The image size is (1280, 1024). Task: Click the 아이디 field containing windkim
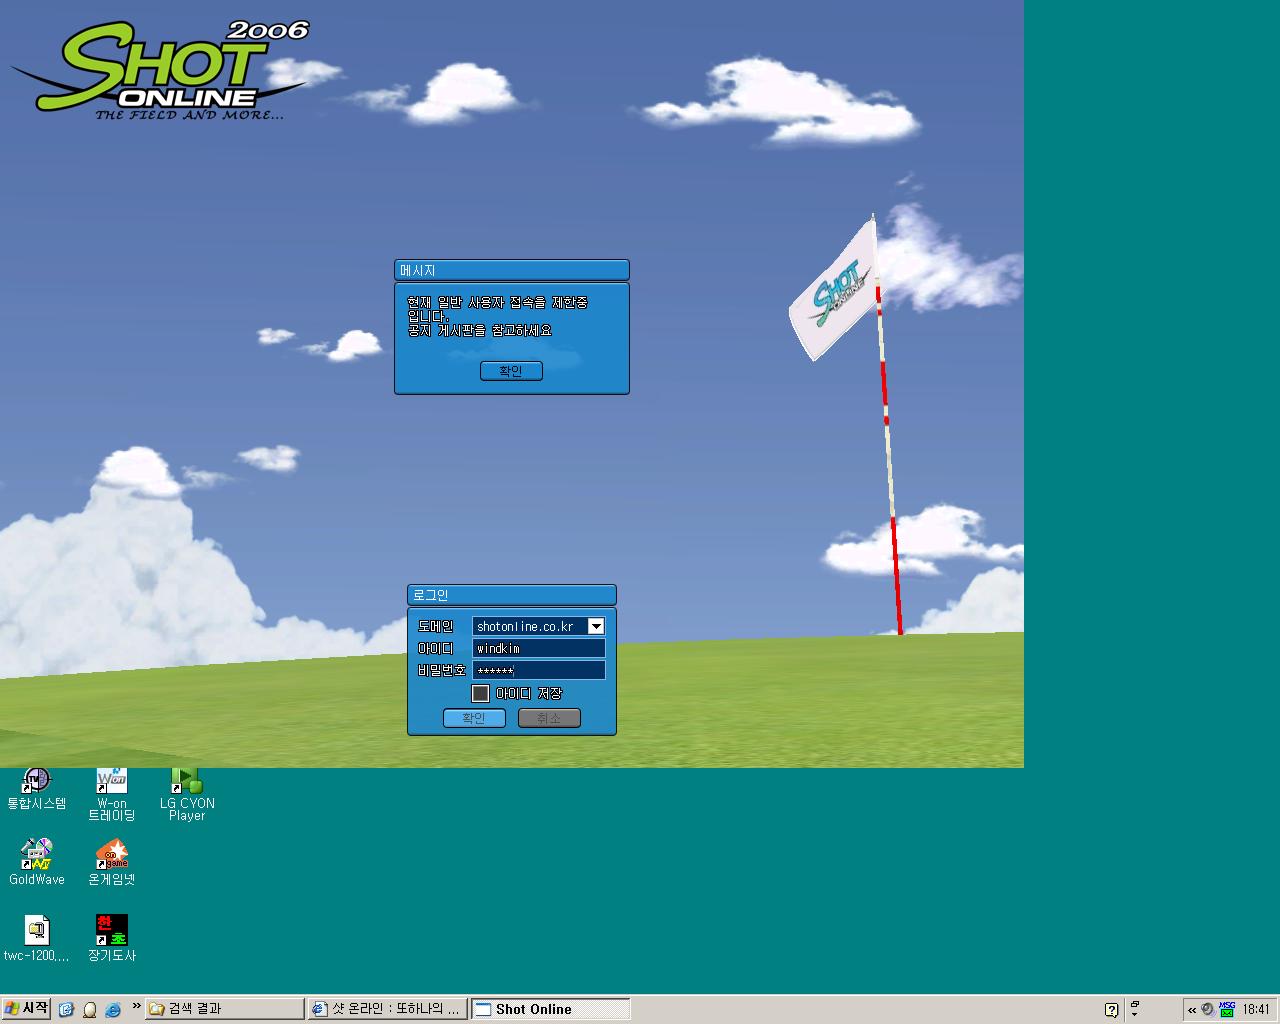pos(539,648)
